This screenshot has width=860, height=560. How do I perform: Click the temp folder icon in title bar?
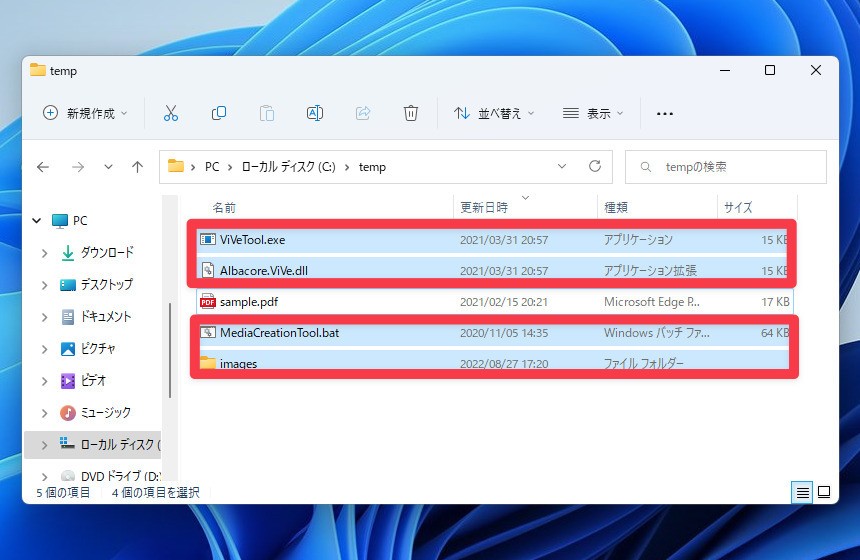(x=37, y=70)
